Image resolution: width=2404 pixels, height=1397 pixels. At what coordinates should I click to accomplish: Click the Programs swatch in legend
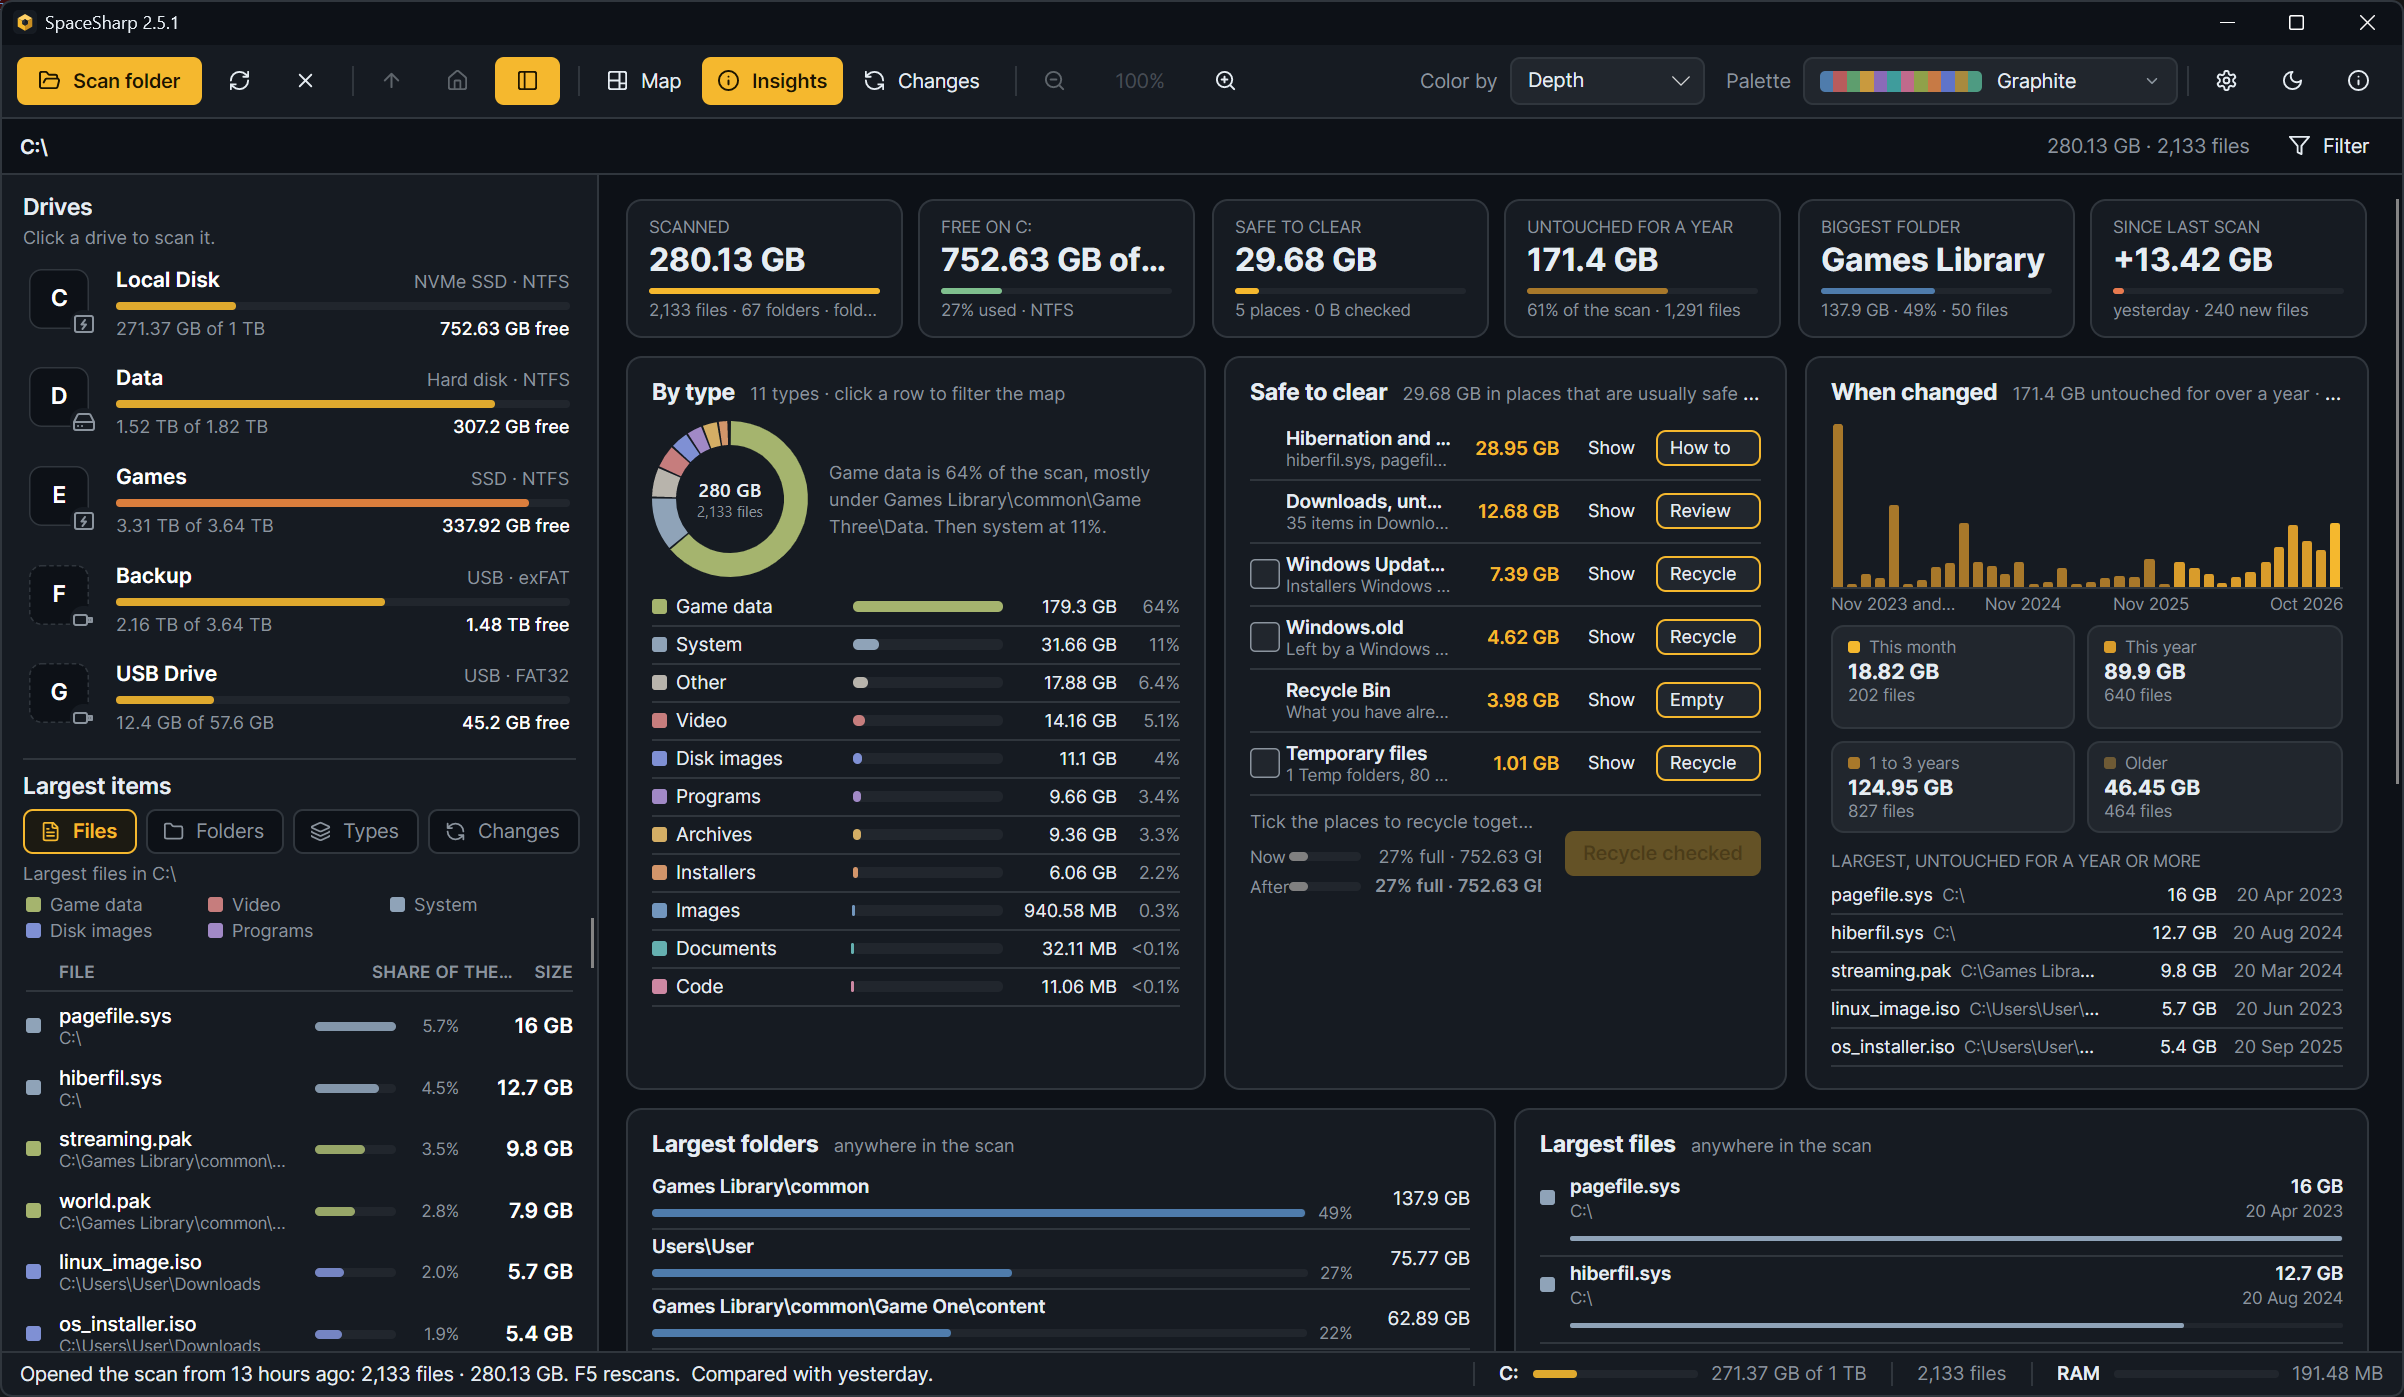(x=215, y=931)
